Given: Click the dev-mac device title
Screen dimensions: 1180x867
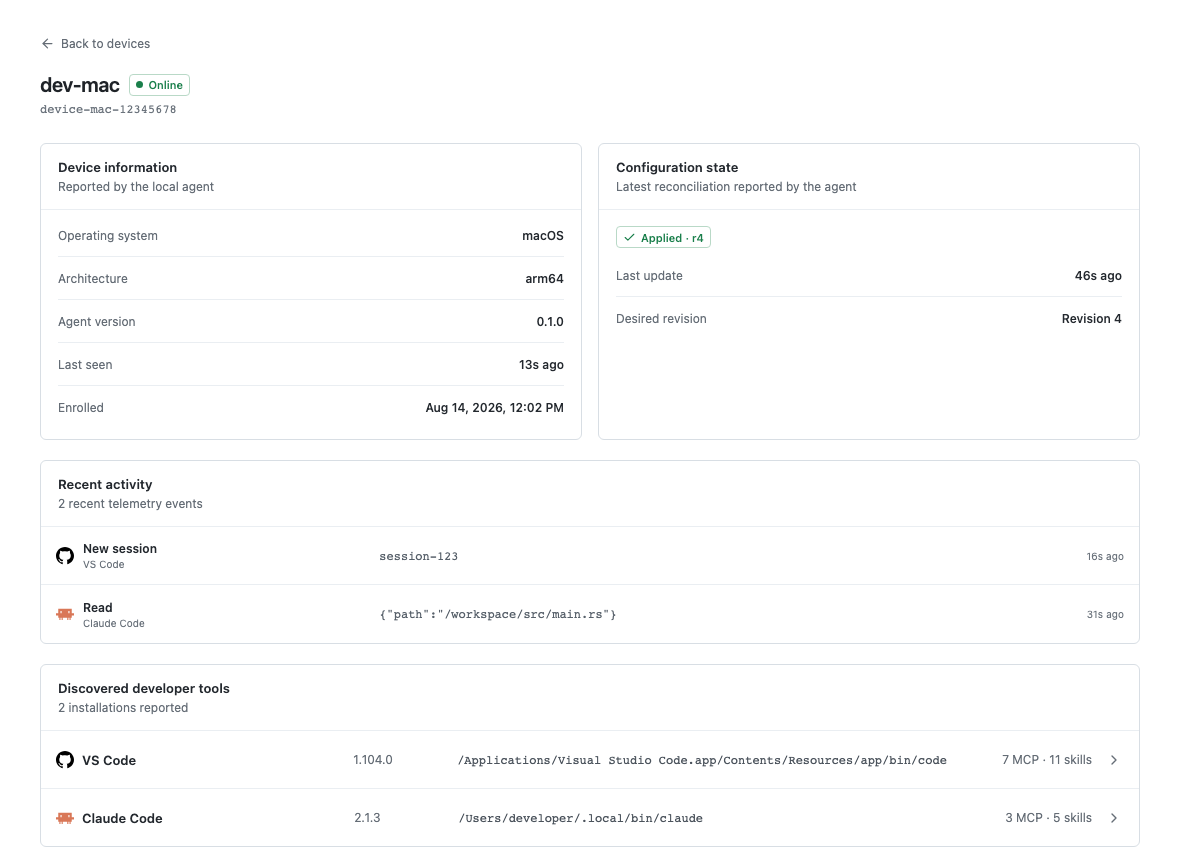Looking at the screenshot, I should coord(80,85).
